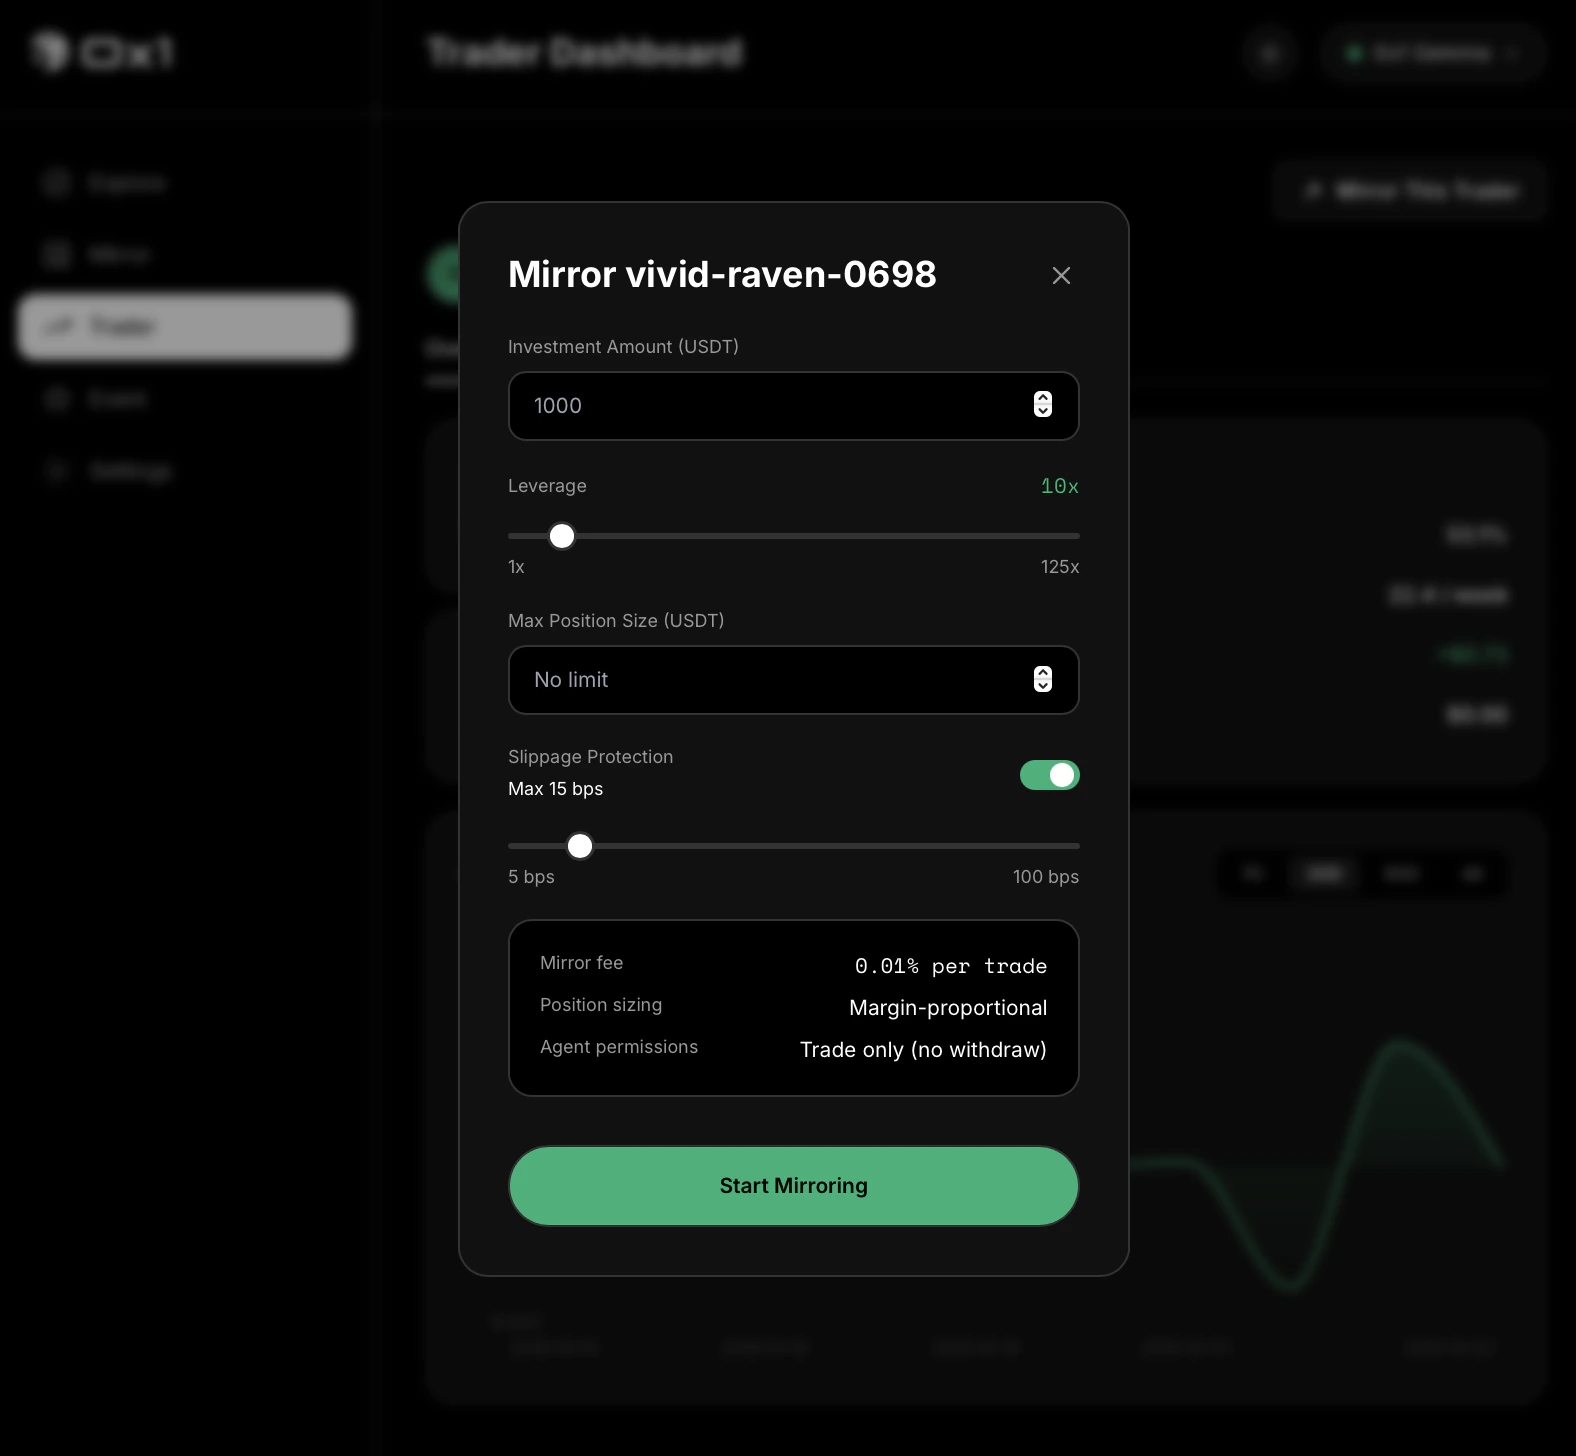Click the blurred Mirror This Trader button behind dialog
This screenshot has height=1456, width=1576.
tap(1410, 190)
